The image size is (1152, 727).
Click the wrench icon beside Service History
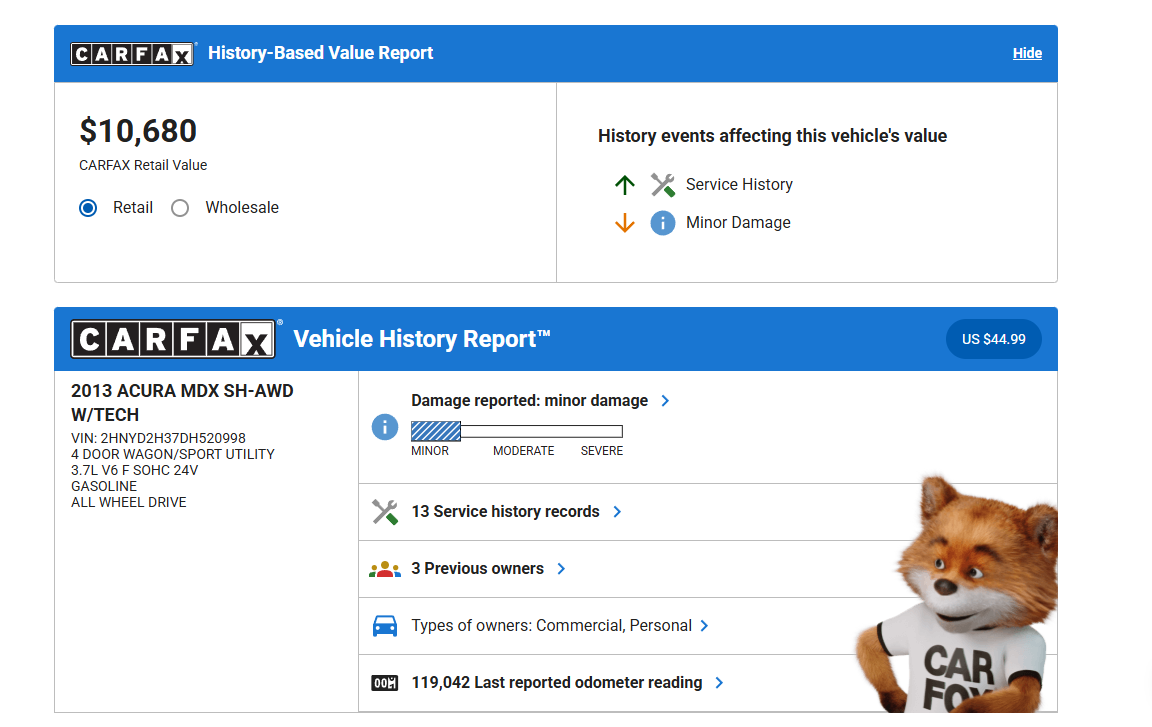pyautogui.click(x=662, y=185)
